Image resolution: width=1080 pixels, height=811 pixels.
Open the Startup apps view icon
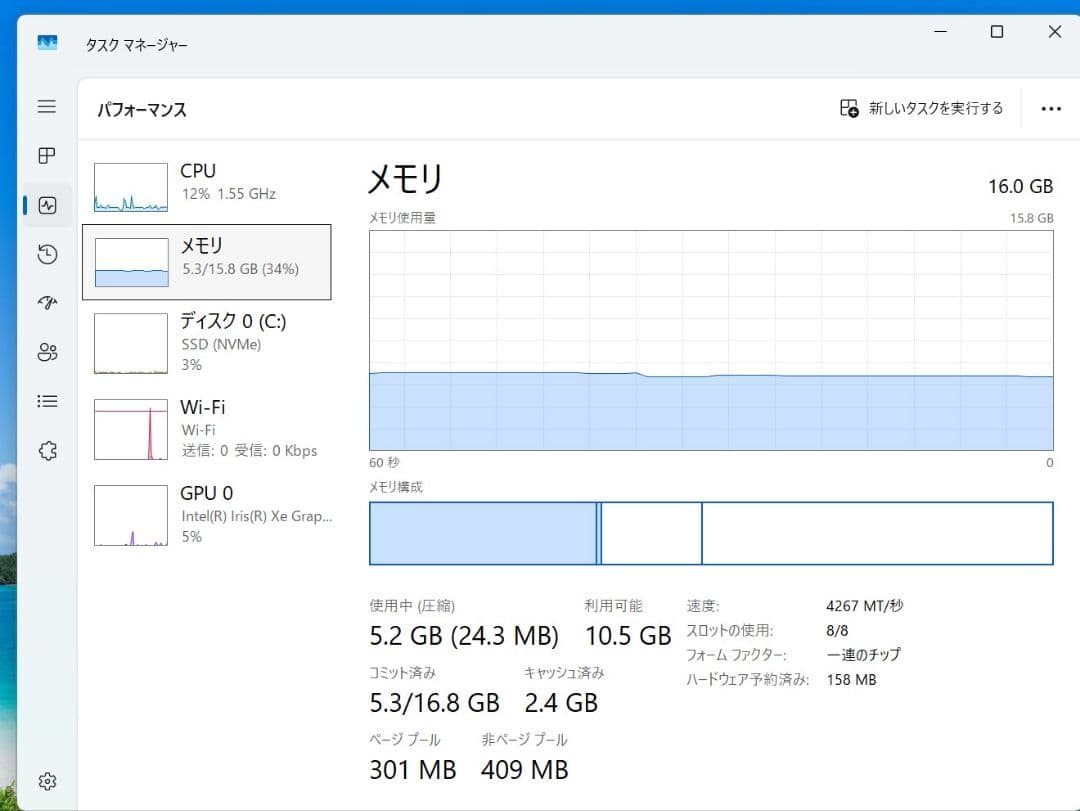click(x=46, y=303)
